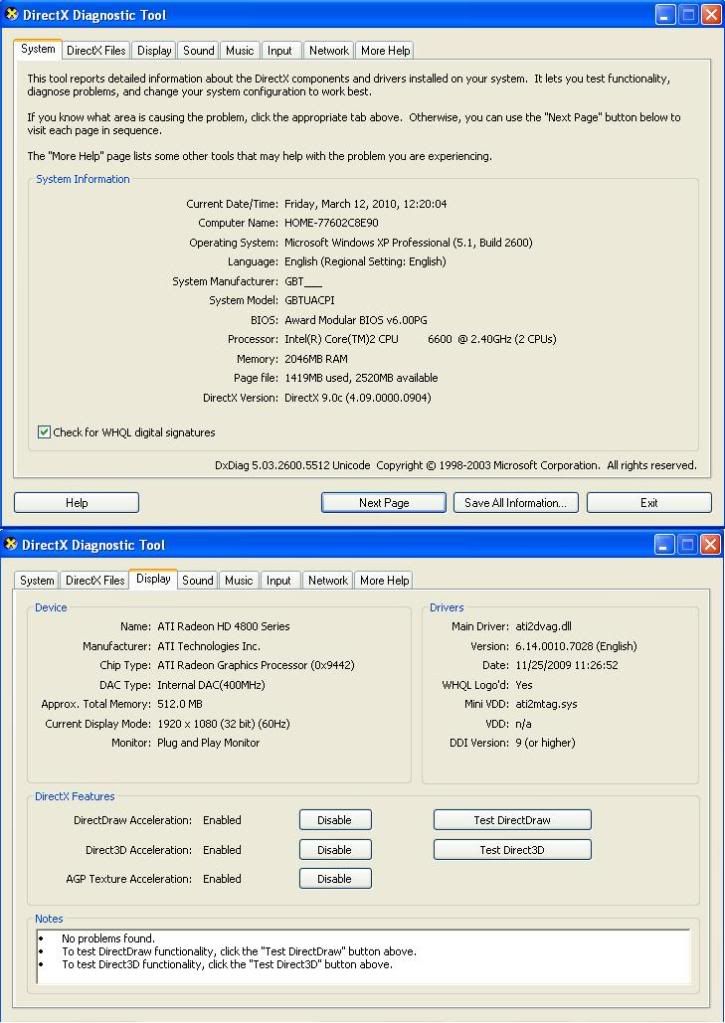Click the DirectX icon in lower window title bar
The image size is (725, 1023).
(12, 545)
